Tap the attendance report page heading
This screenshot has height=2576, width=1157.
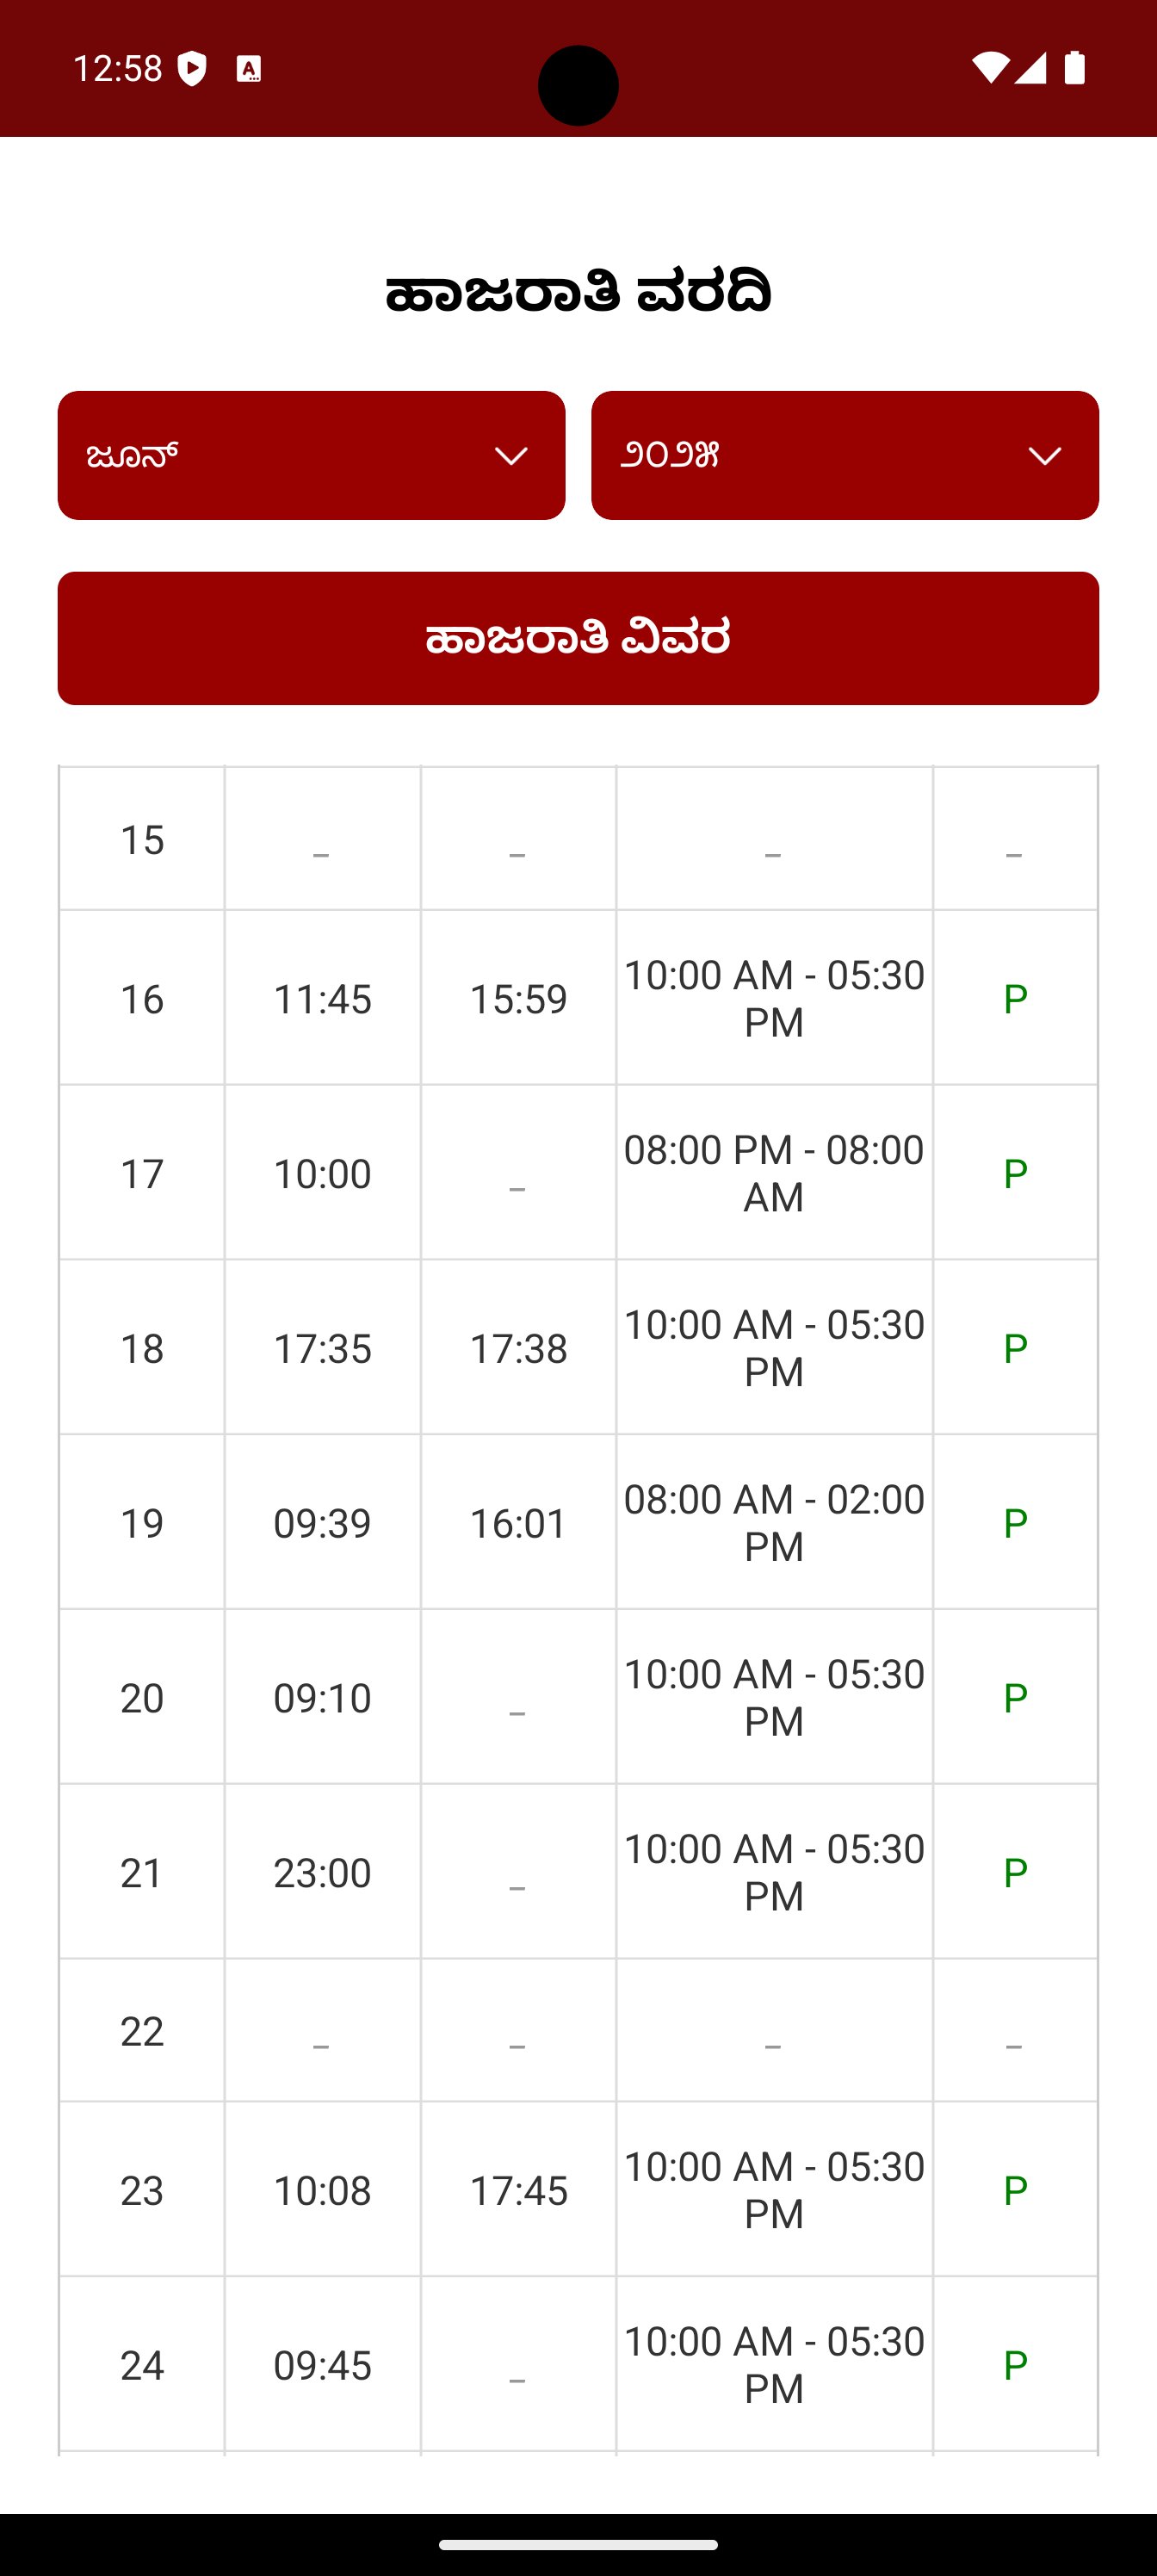tap(578, 293)
